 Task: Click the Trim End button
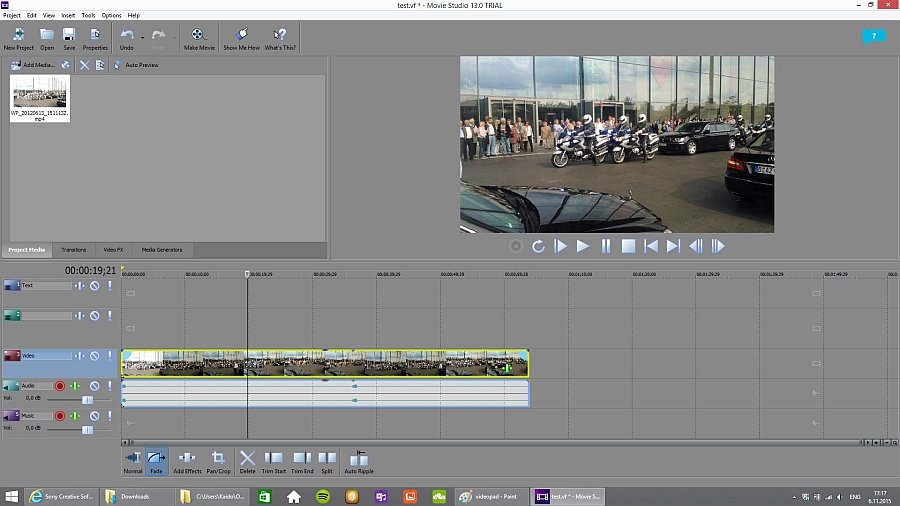click(x=302, y=462)
